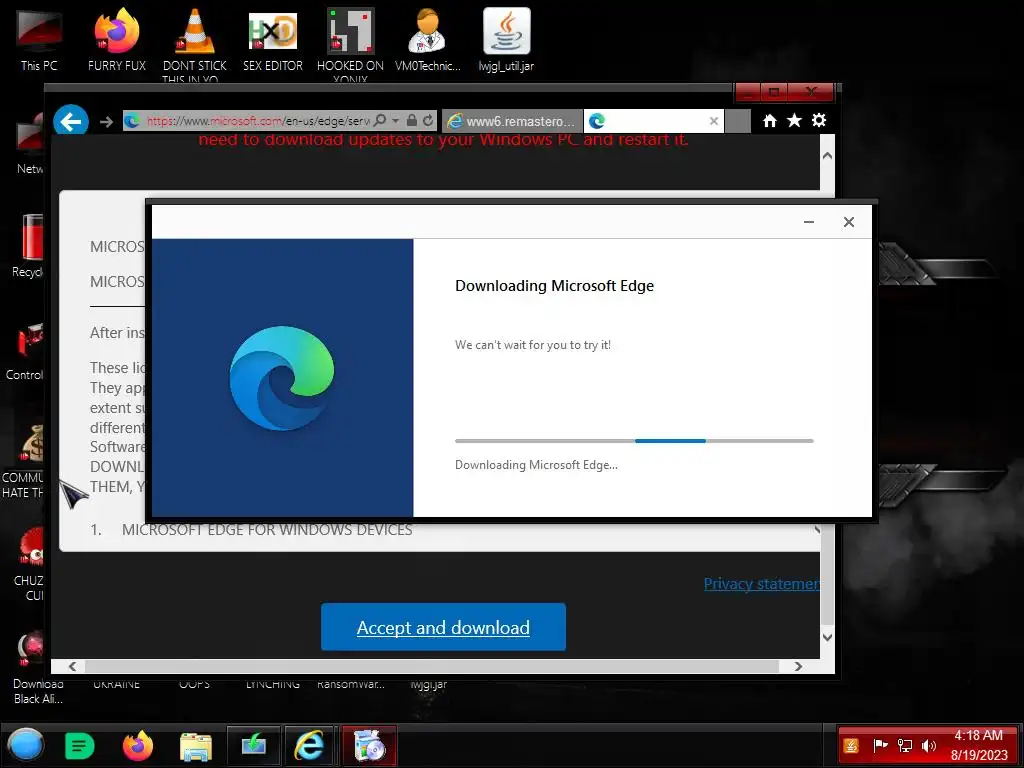This screenshot has width=1024, height=768.
Task: Open the setup disc installer taskbar item
Action: 368,745
